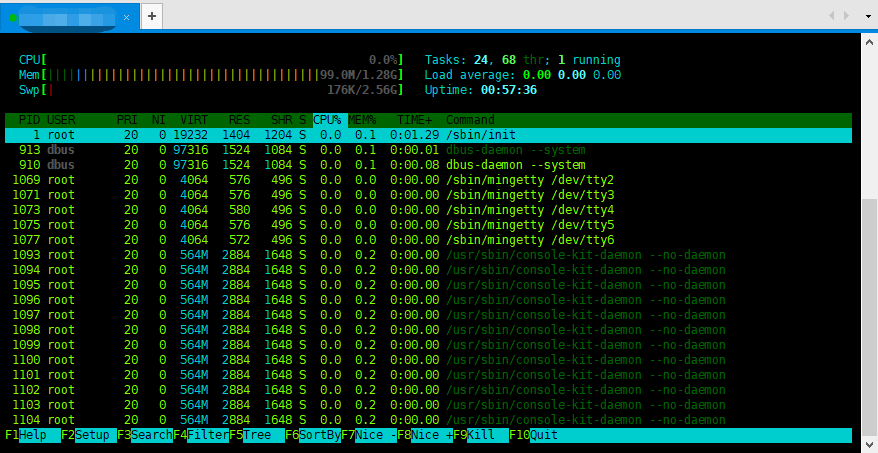Click the scrollbar up arrow

pyautogui.click(x=869, y=41)
